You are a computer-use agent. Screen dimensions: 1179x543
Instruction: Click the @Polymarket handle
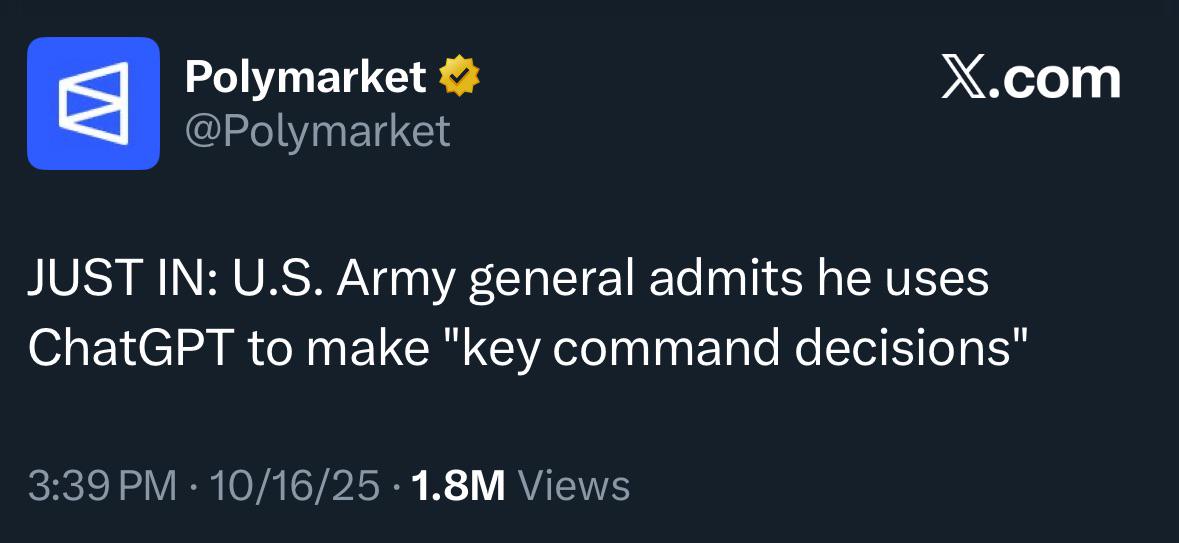point(317,131)
